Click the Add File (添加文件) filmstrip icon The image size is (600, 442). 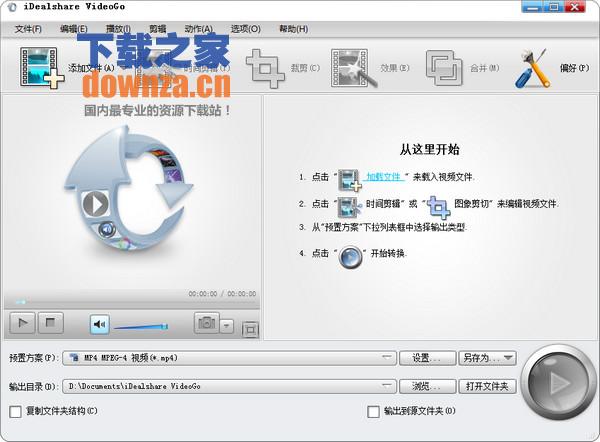(42, 68)
